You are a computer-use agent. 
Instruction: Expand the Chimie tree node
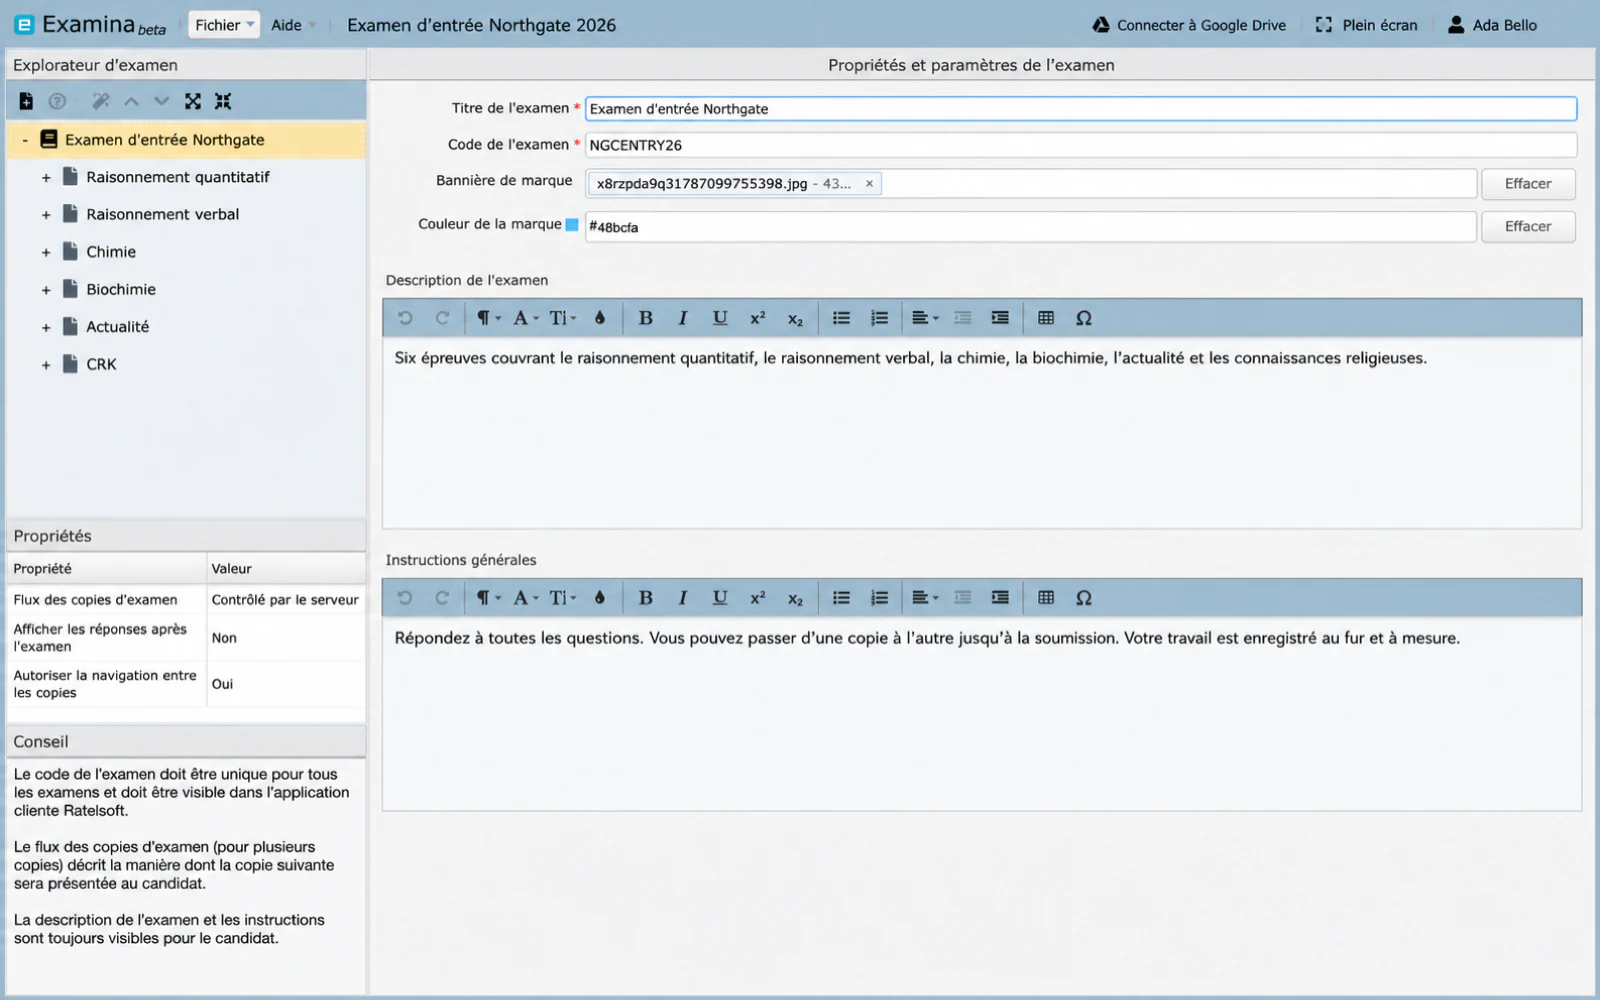click(x=46, y=253)
